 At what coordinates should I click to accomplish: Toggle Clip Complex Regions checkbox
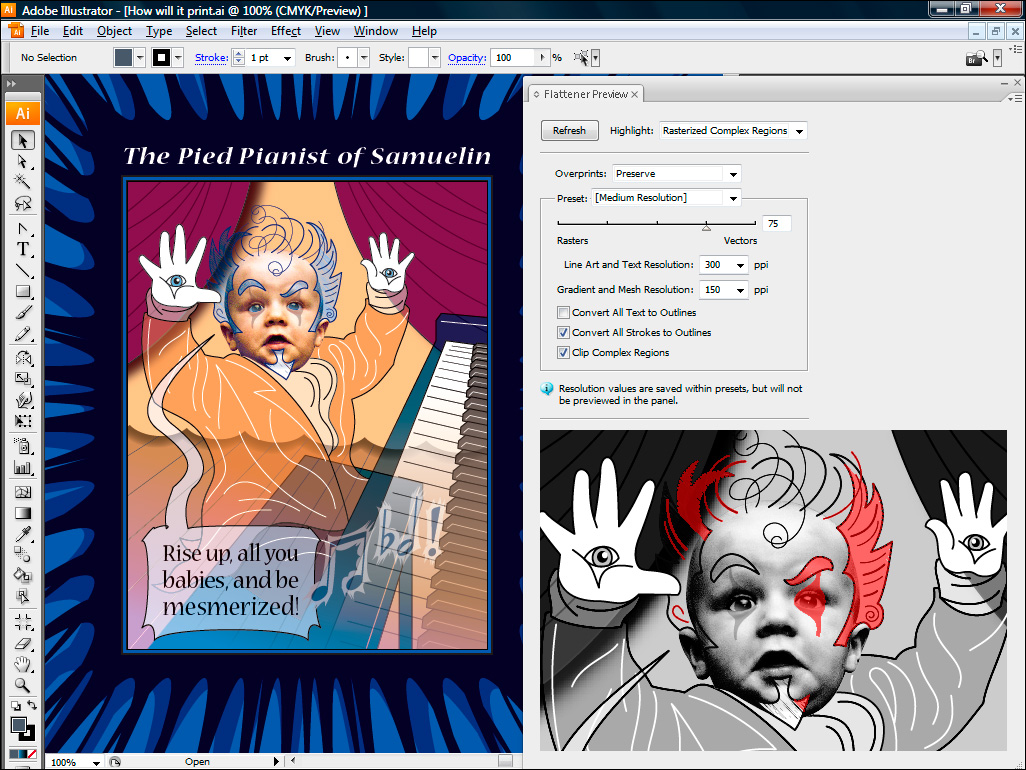[564, 353]
